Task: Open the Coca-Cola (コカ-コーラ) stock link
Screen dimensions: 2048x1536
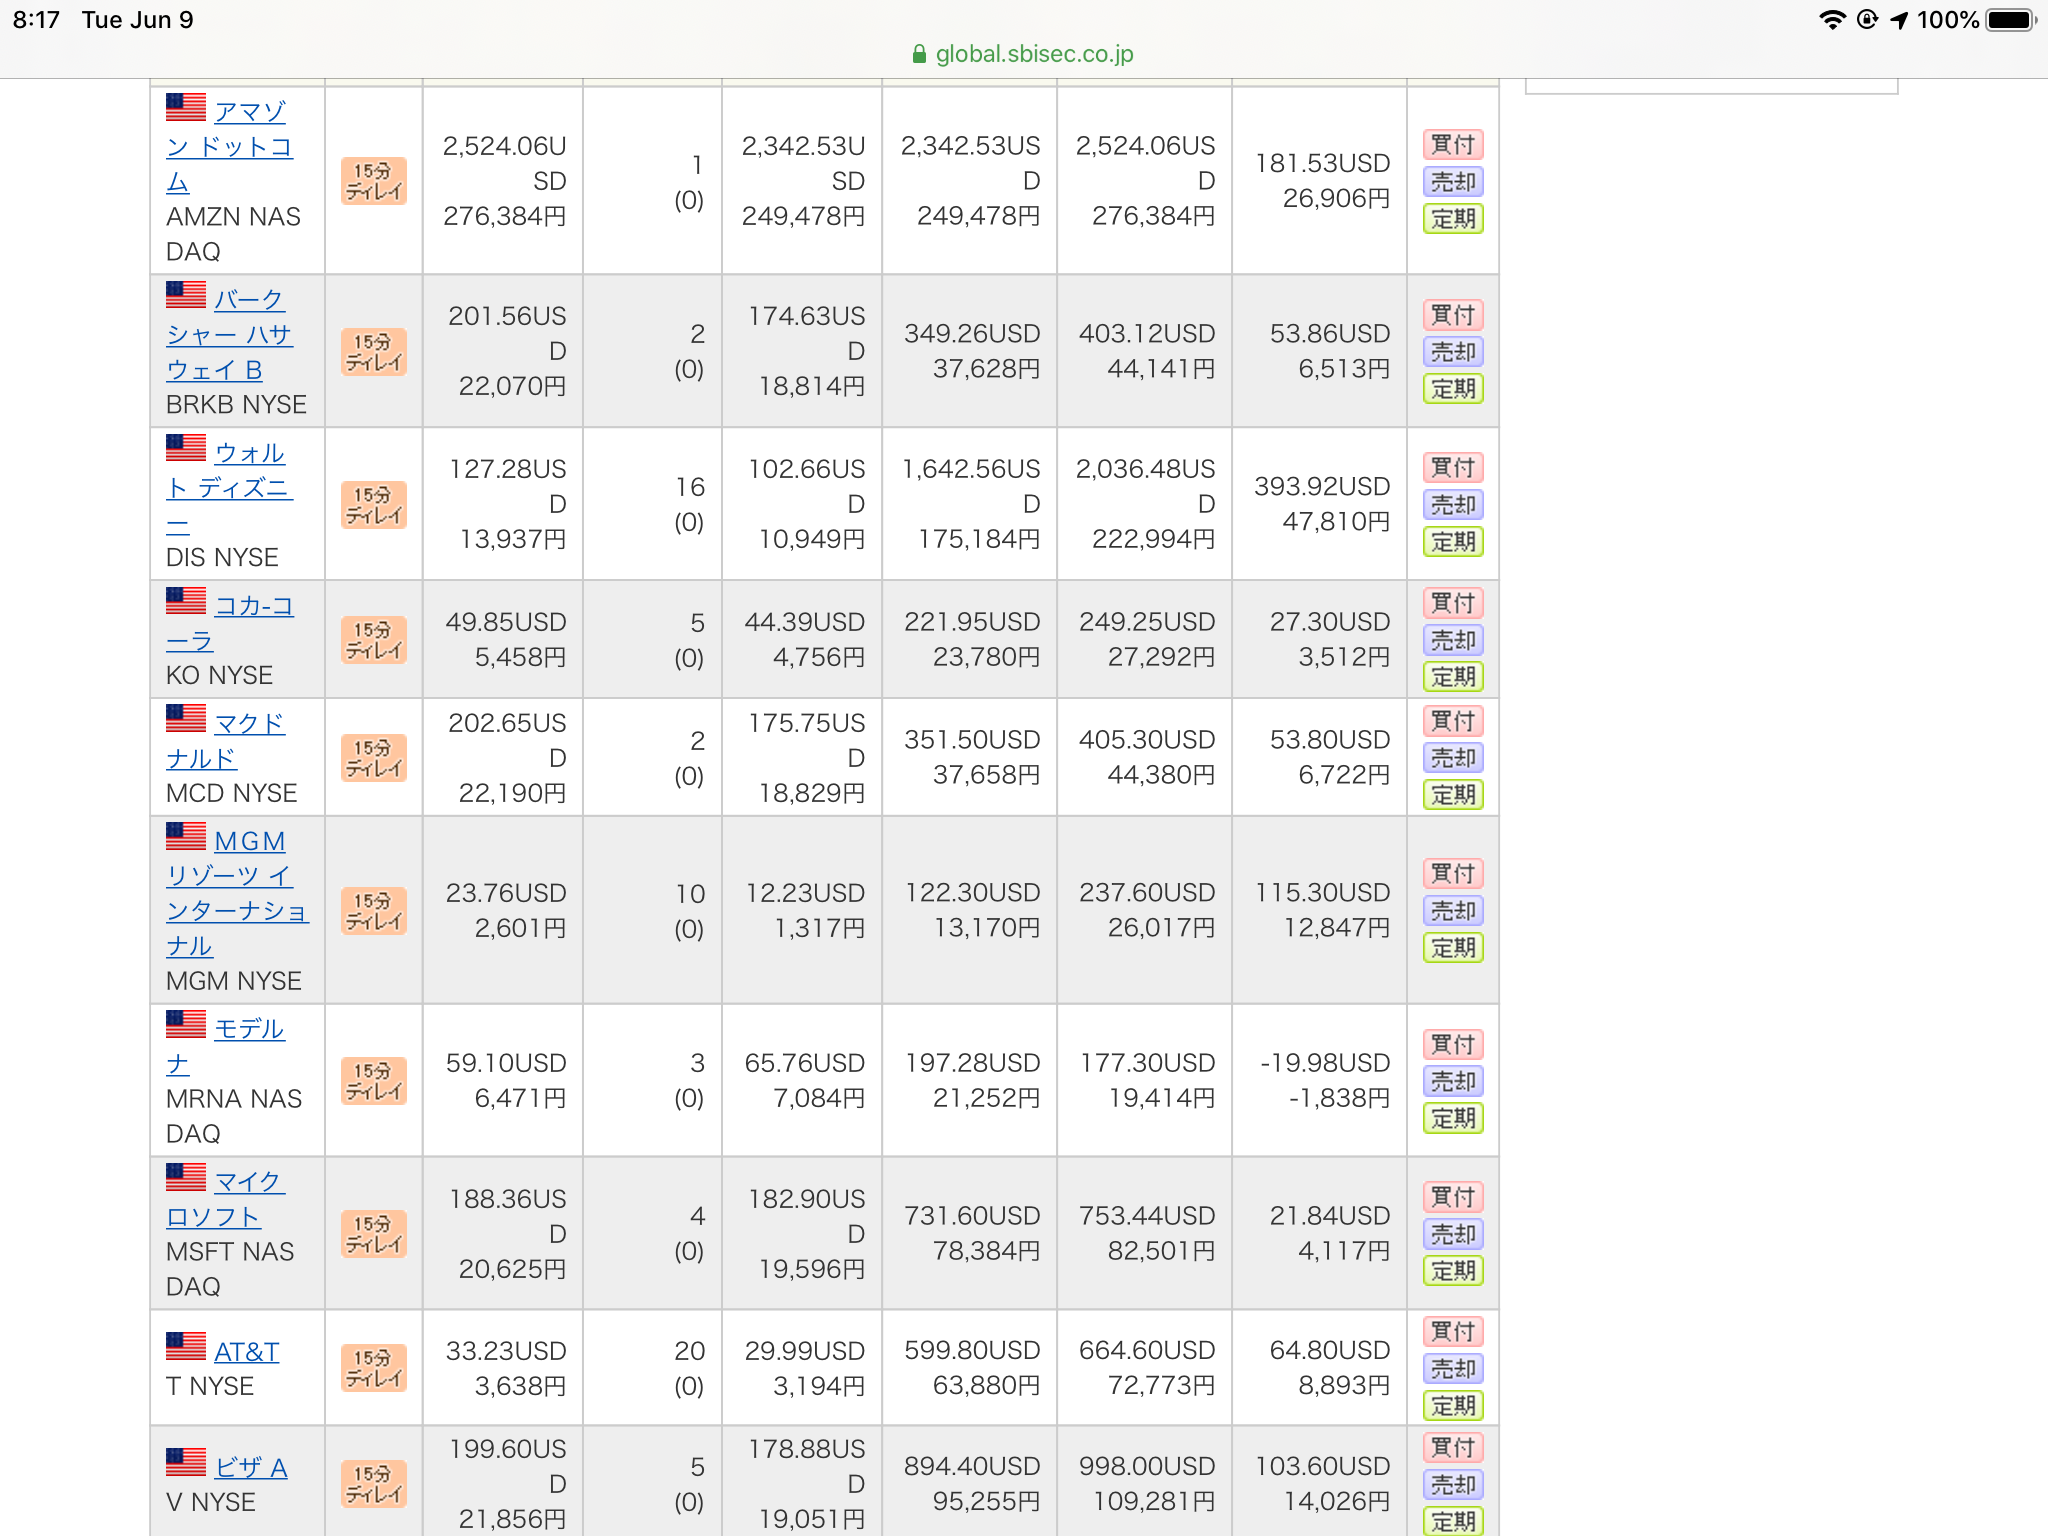Action: click(230, 623)
